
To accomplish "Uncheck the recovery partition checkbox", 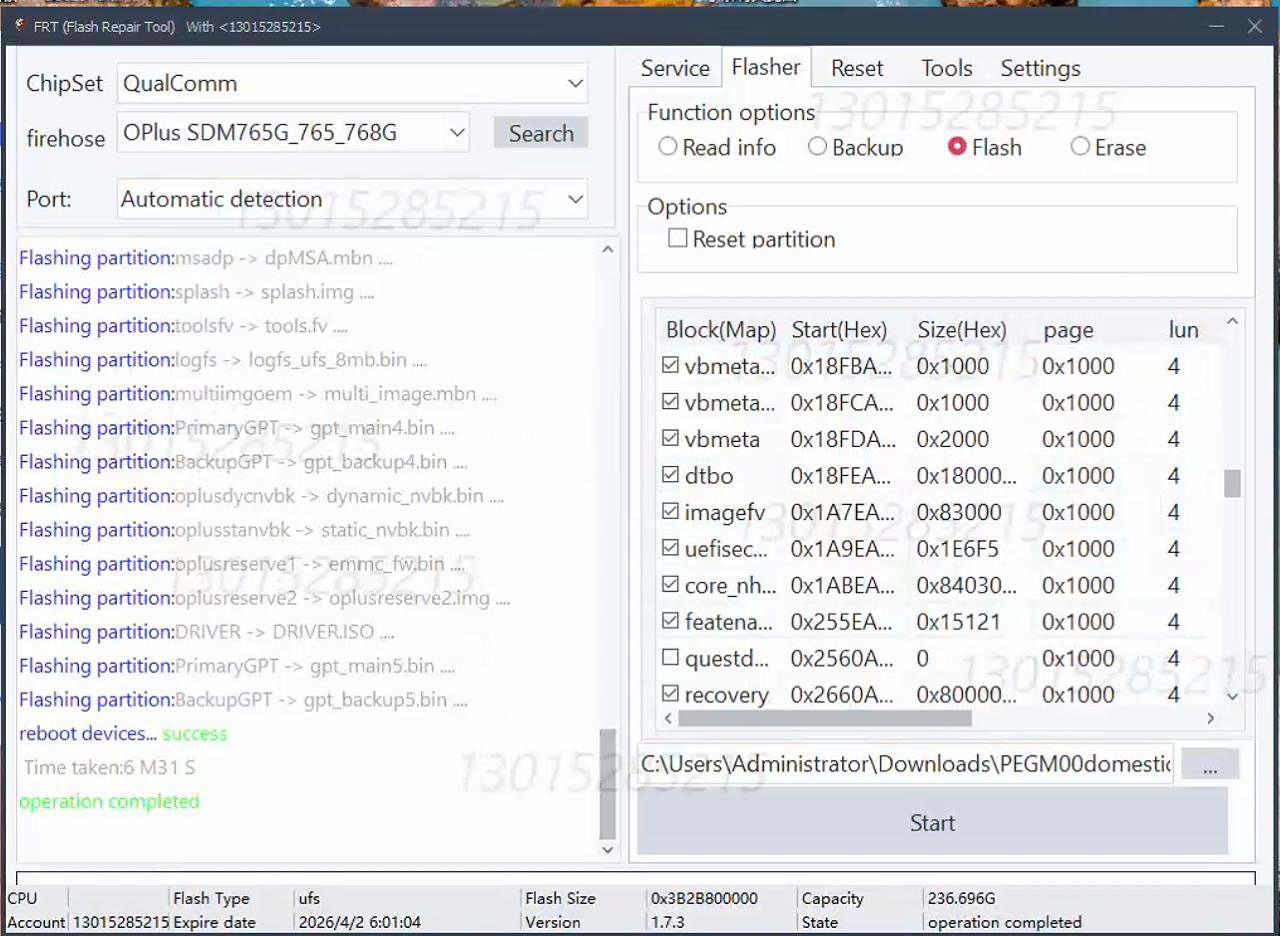I will 670,694.
